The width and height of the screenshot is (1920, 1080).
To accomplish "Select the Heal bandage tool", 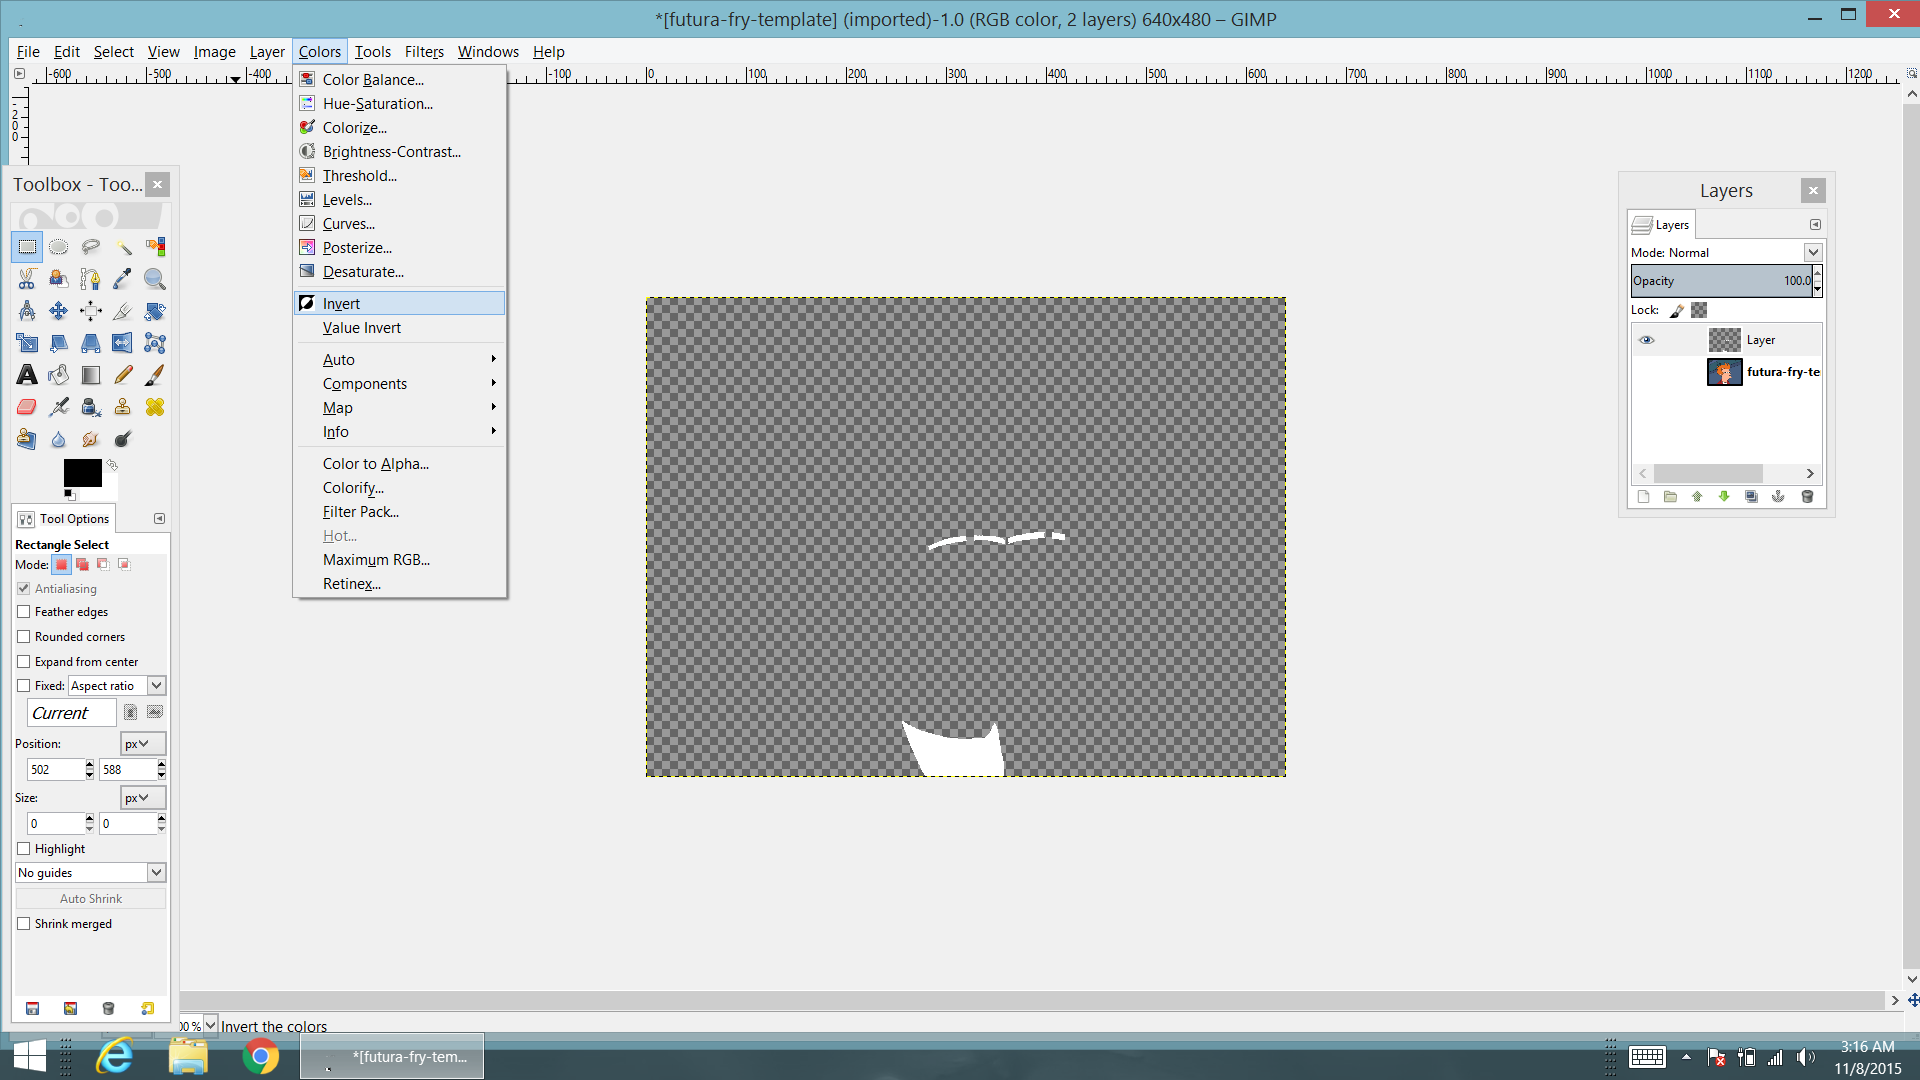I will click(155, 407).
